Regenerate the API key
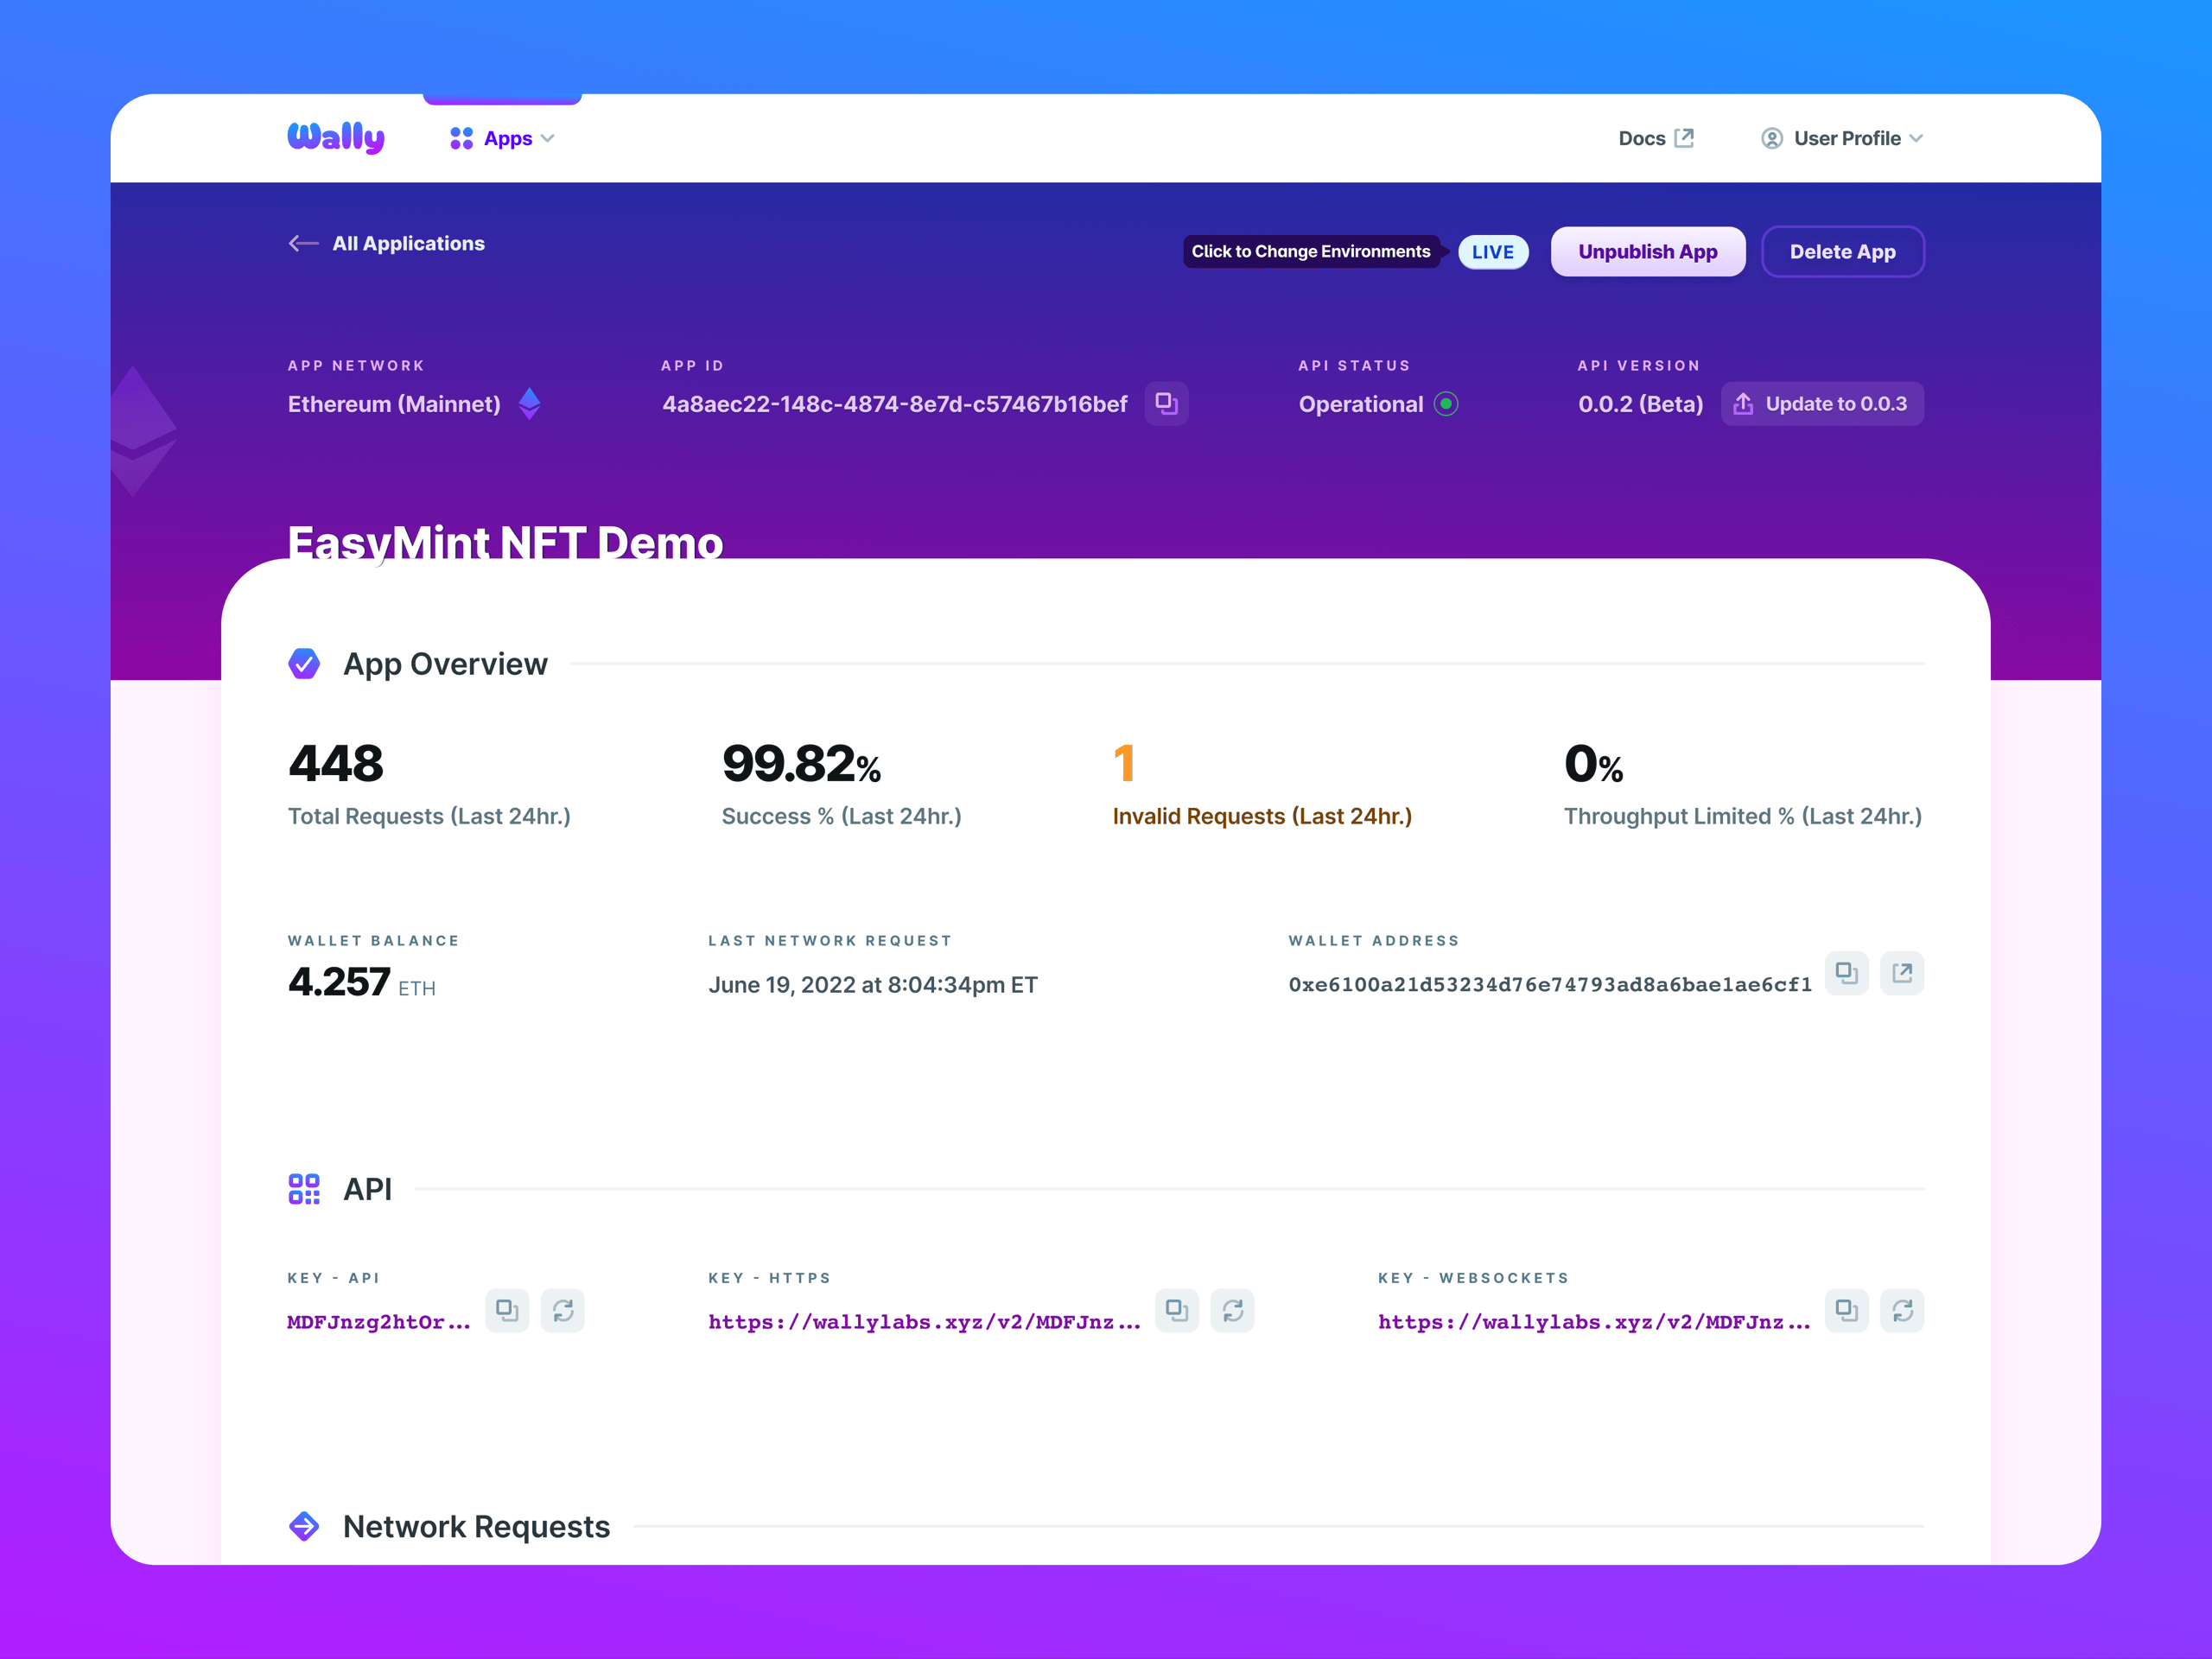Image resolution: width=2212 pixels, height=1659 pixels. 563,1310
